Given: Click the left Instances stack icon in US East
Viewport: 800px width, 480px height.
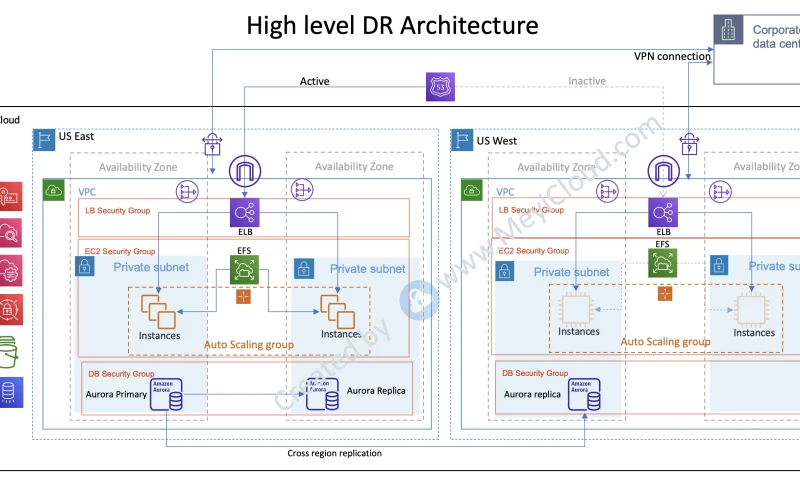Looking at the screenshot, I should coord(158,311).
